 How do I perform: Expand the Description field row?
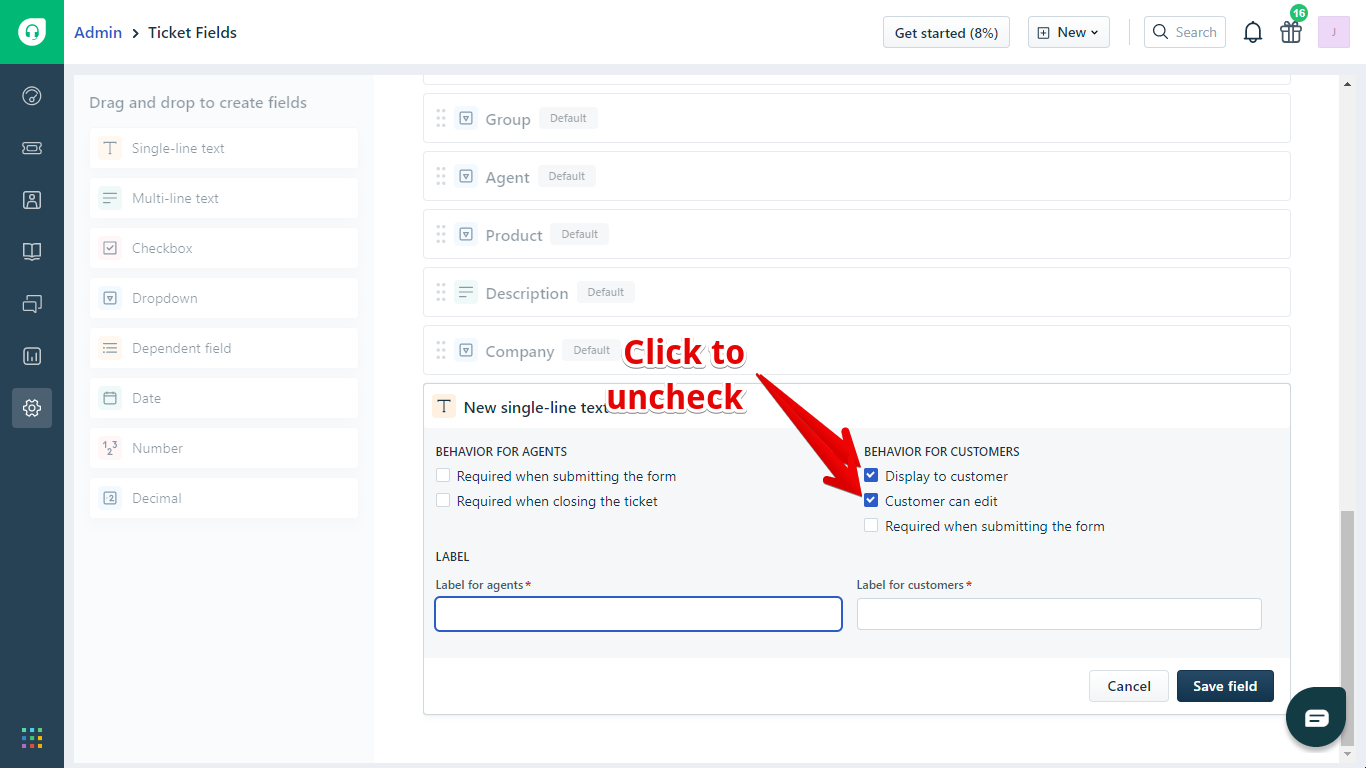click(856, 292)
